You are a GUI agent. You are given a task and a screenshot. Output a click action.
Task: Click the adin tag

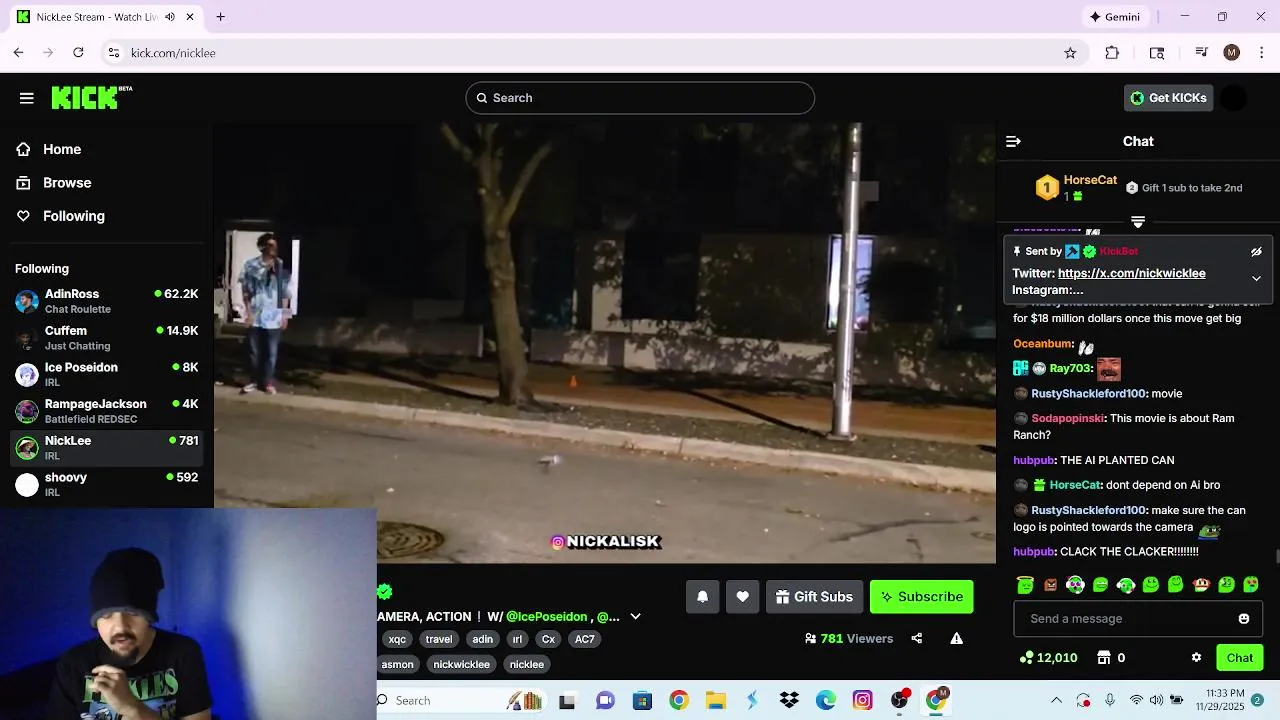pyautogui.click(x=483, y=640)
